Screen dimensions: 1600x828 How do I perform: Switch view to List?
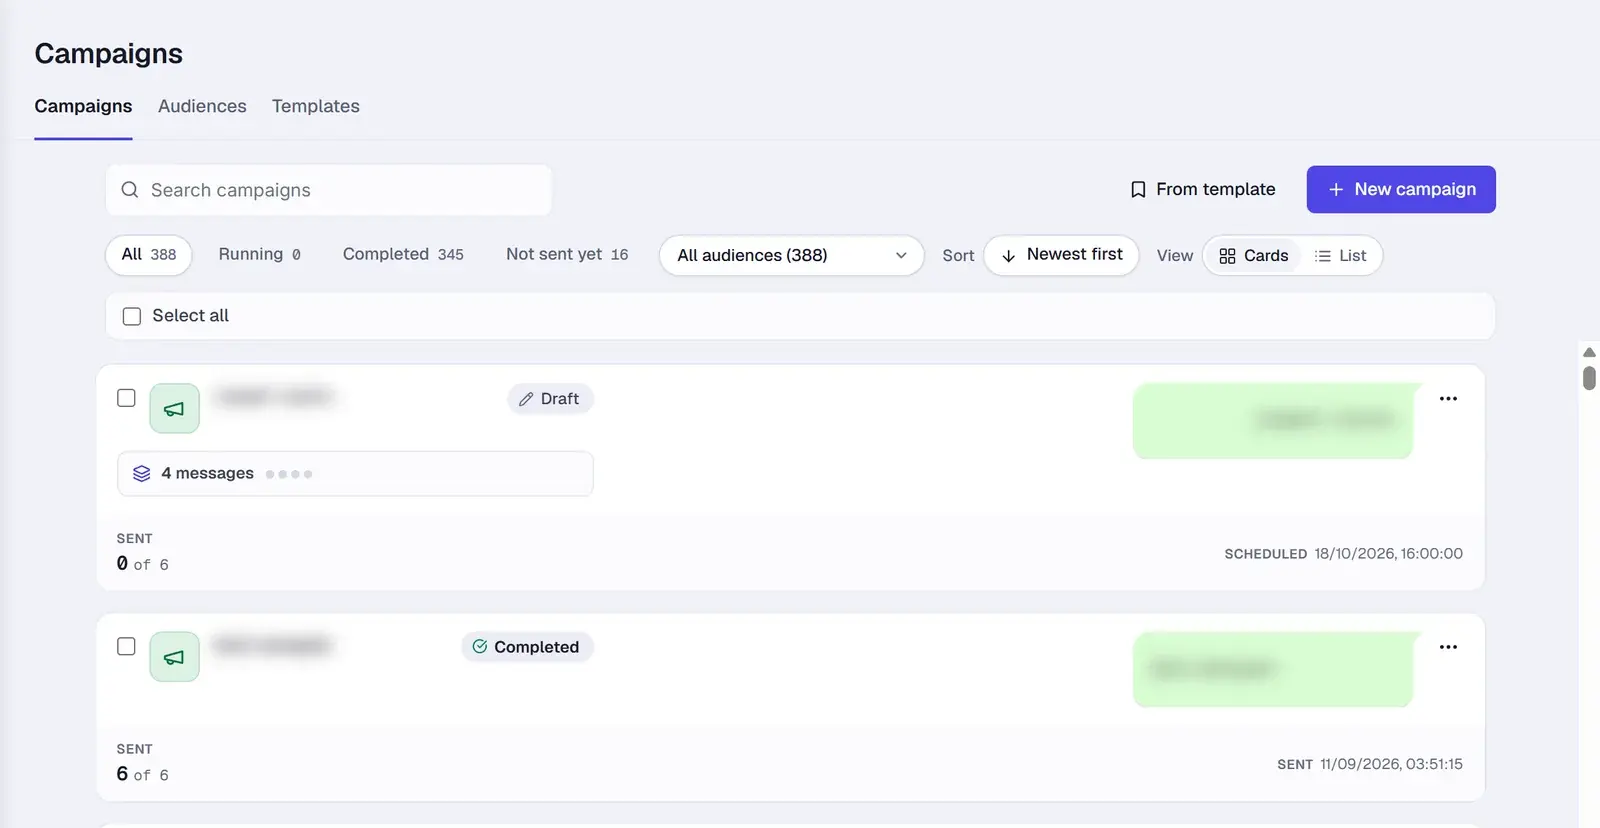pyautogui.click(x=1340, y=256)
